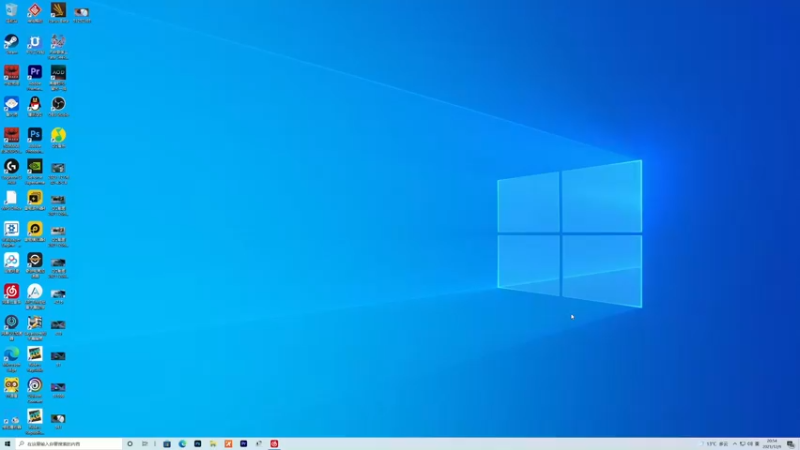Viewport: 800px width, 450px height.
Task: Select the Logitech G HUB desktop shortcut
Action: pyautogui.click(x=11, y=171)
